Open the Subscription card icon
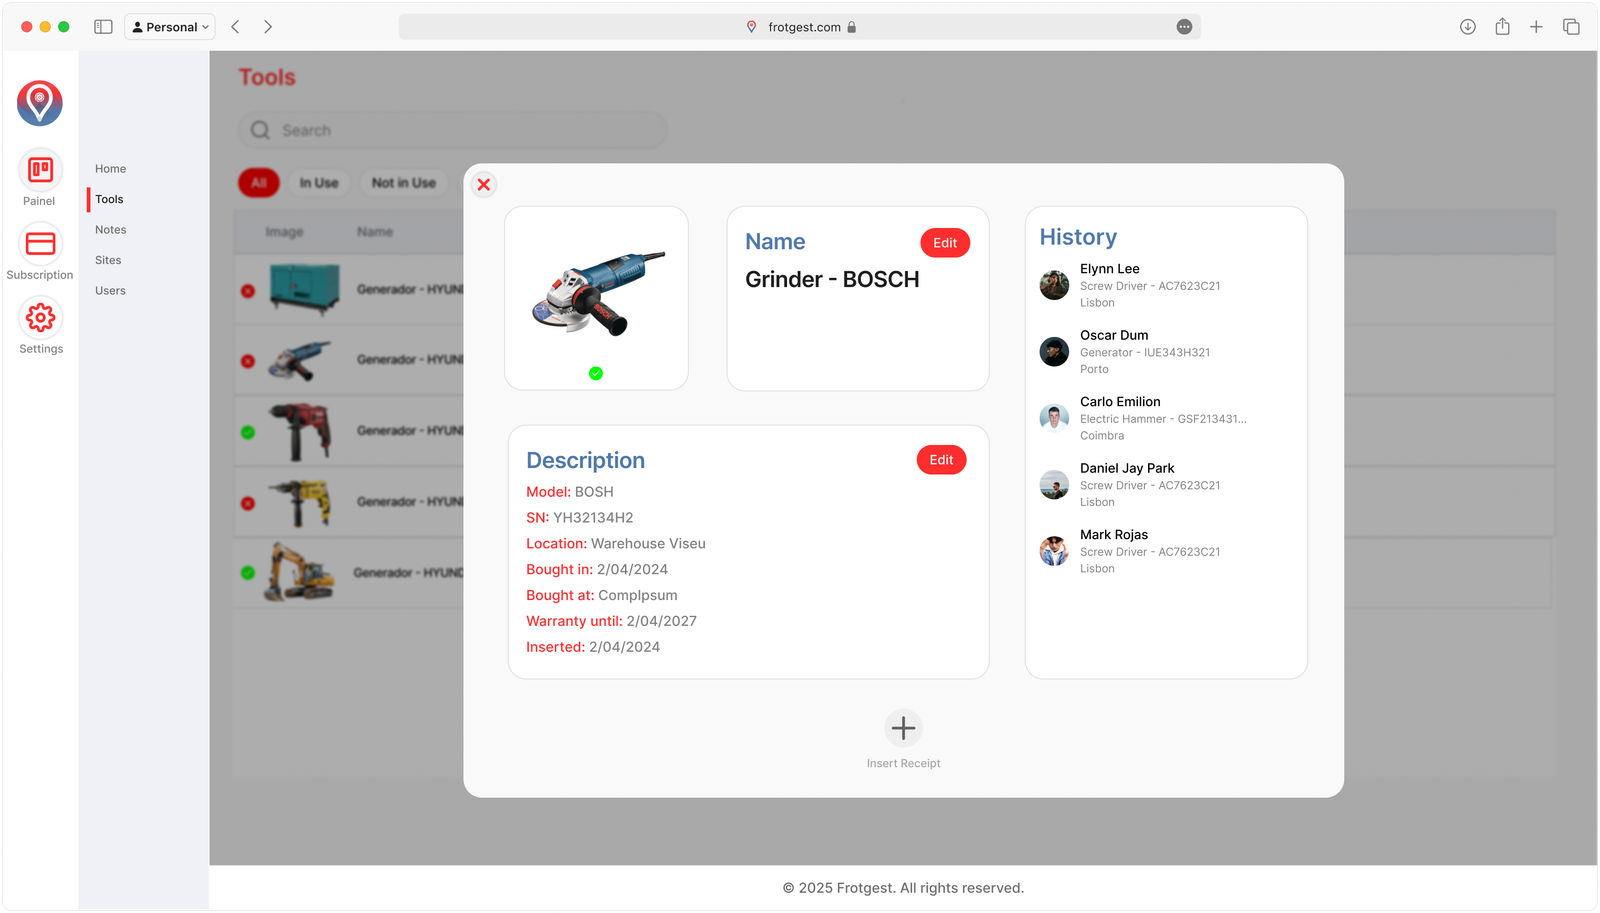The image size is (1600, 913). click(x=40, y=244)
